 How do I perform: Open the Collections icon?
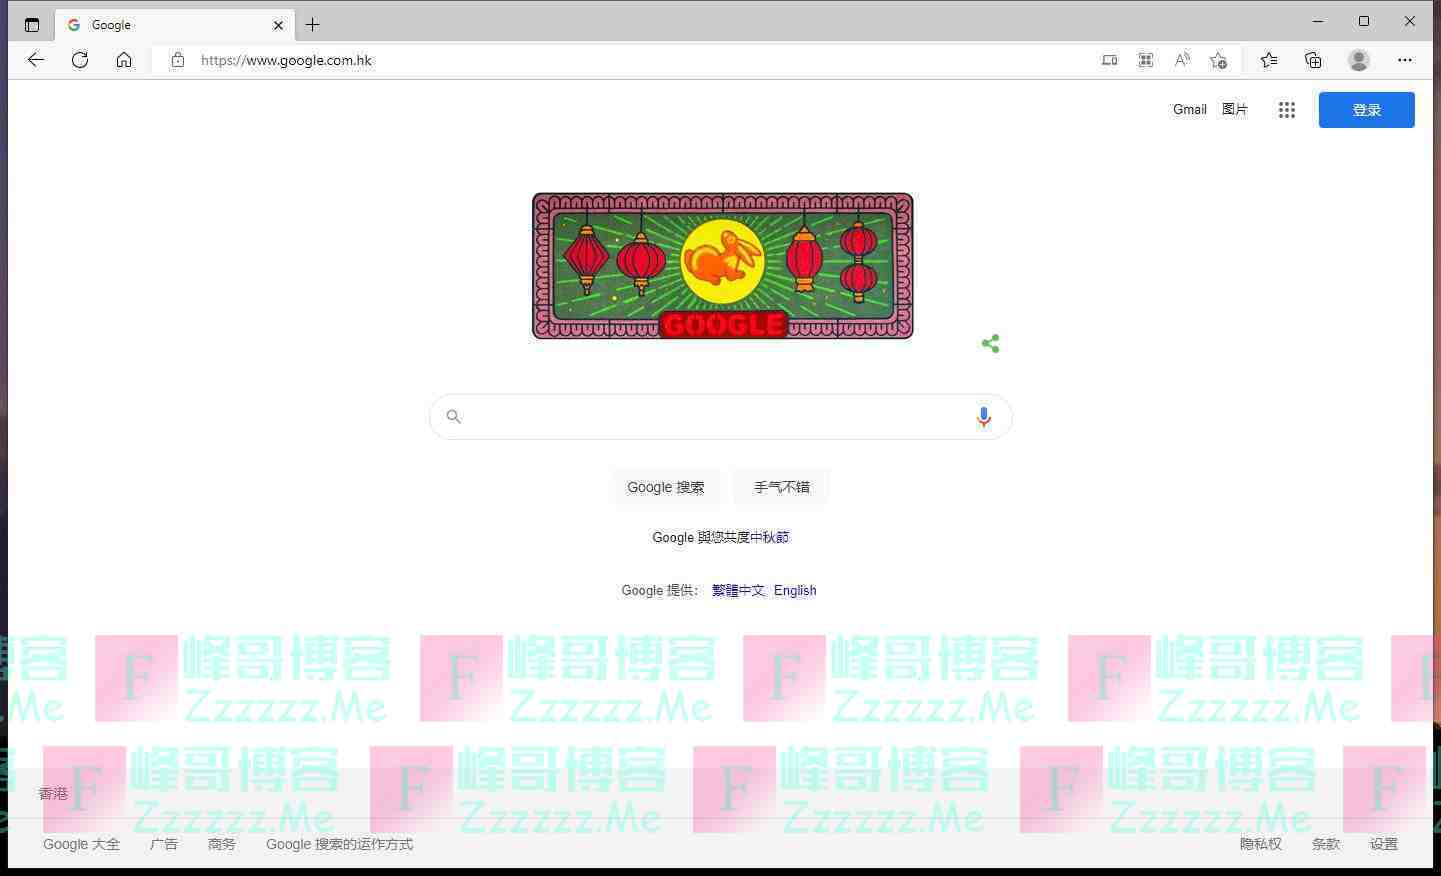1313,60
